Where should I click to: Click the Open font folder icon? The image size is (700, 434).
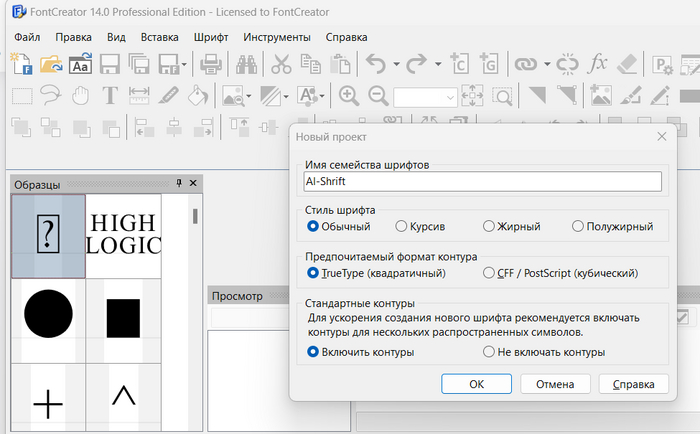point(51,65)
